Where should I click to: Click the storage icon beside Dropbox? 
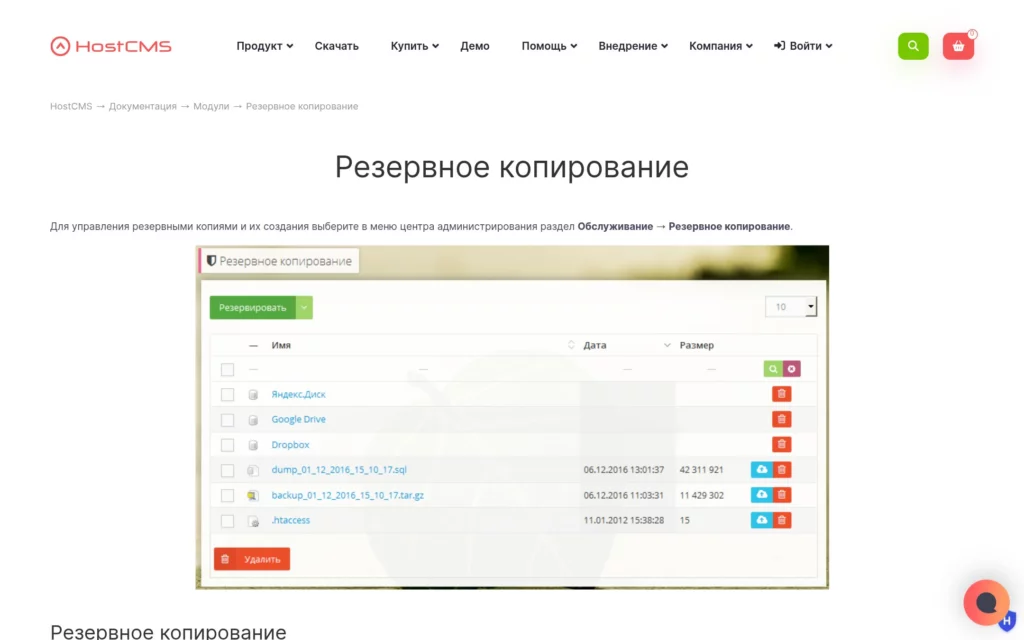[253, 445]
